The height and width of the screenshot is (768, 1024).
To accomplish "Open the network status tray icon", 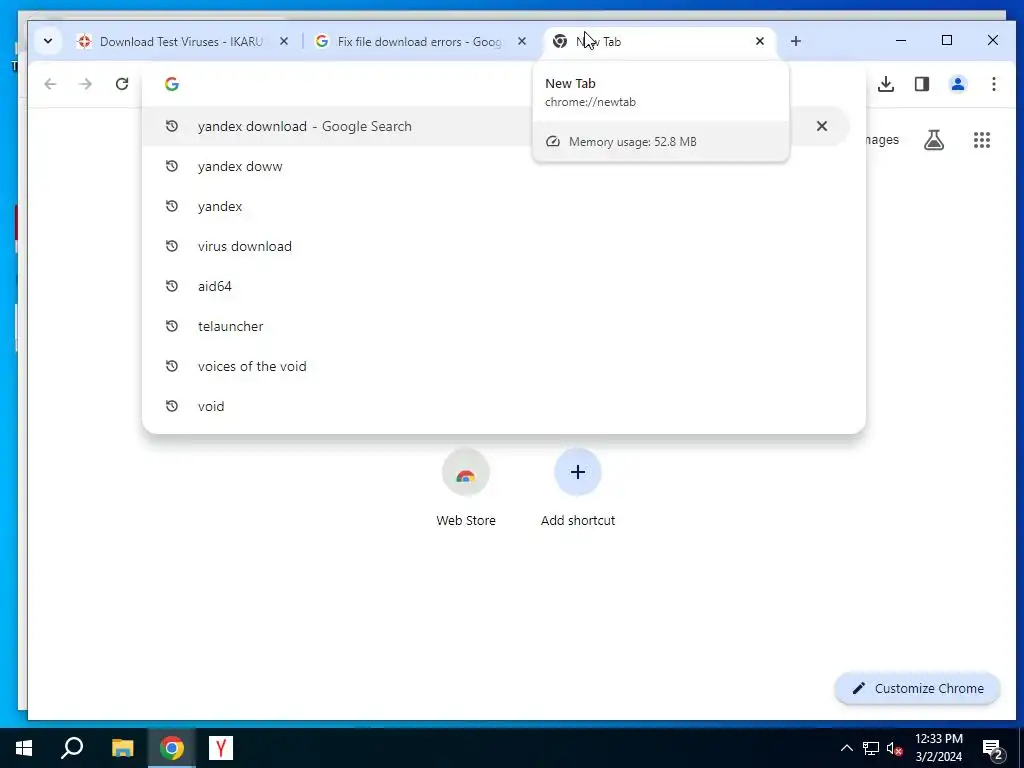I will [871, 748].
